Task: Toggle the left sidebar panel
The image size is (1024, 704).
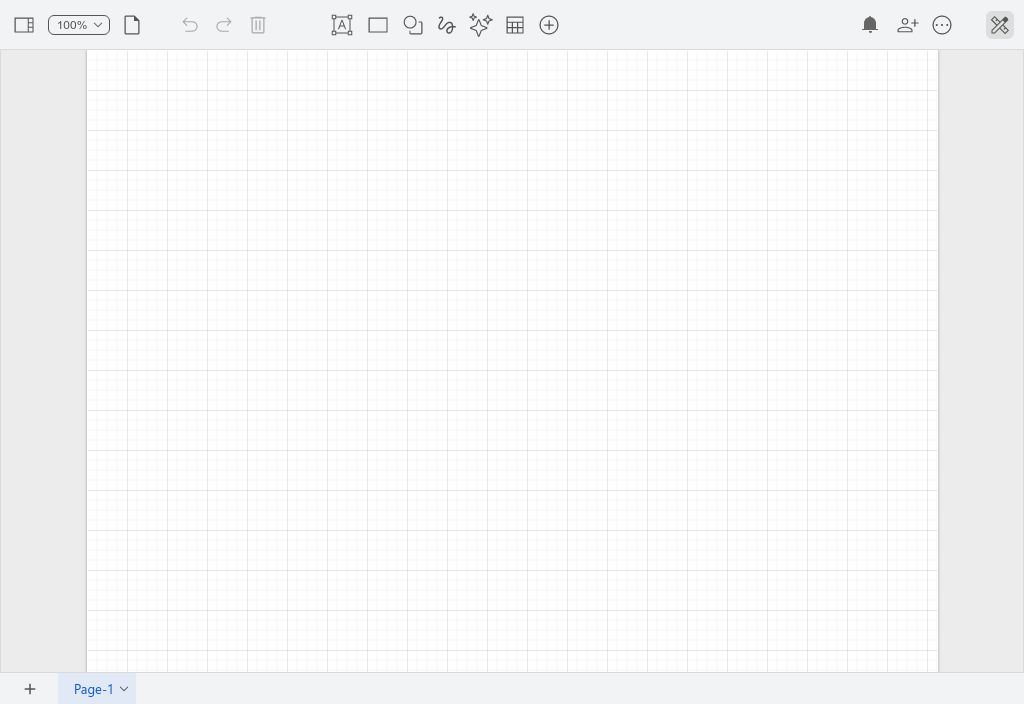Action: [x=23, y=25]
